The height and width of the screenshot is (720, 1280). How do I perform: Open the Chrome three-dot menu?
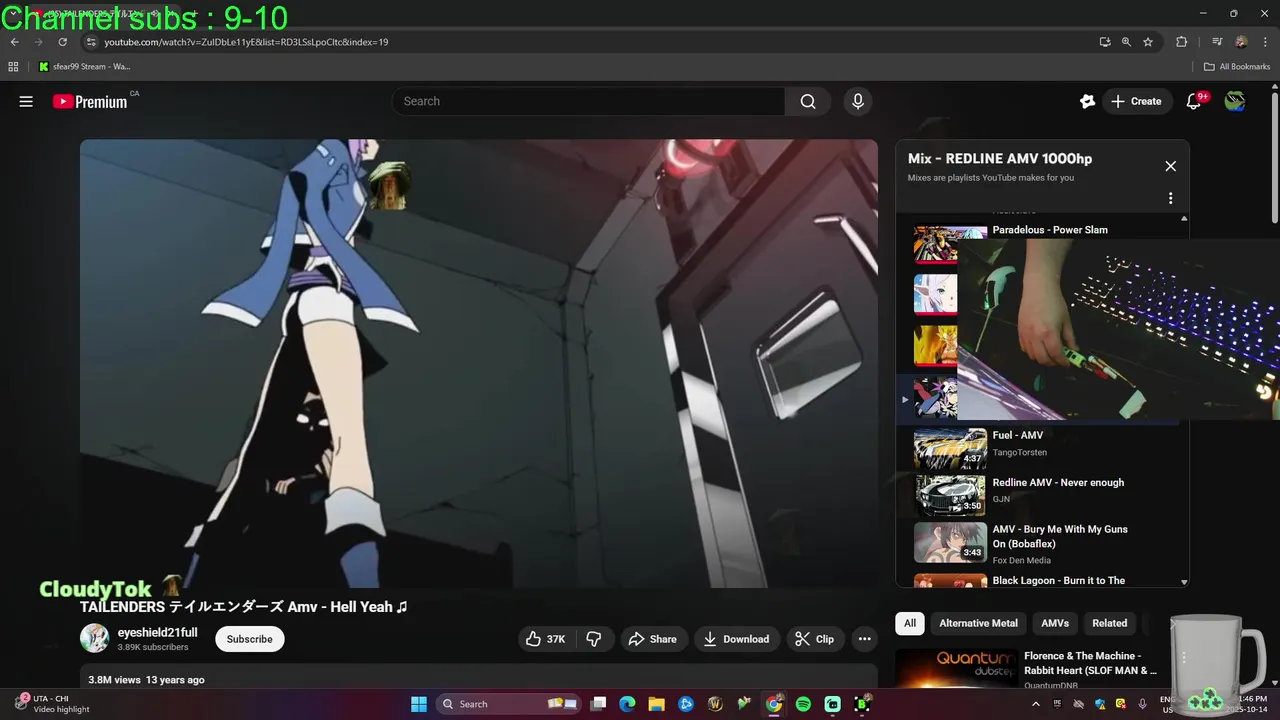coord(1264,42)
